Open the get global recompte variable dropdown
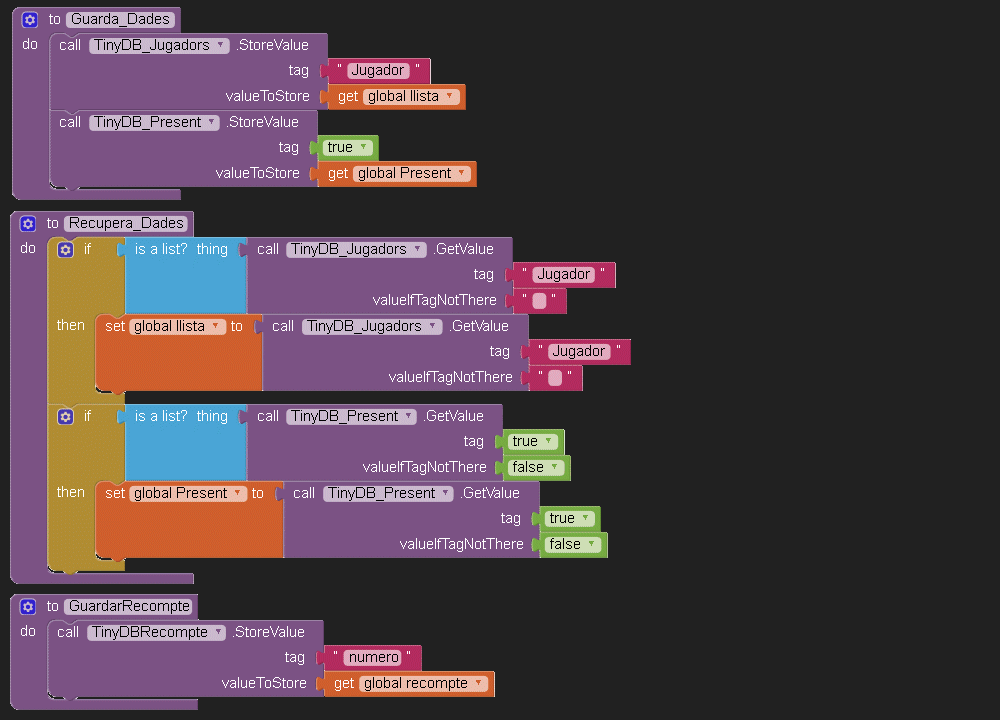This screenshot has width=1000, height=720. 479,684
